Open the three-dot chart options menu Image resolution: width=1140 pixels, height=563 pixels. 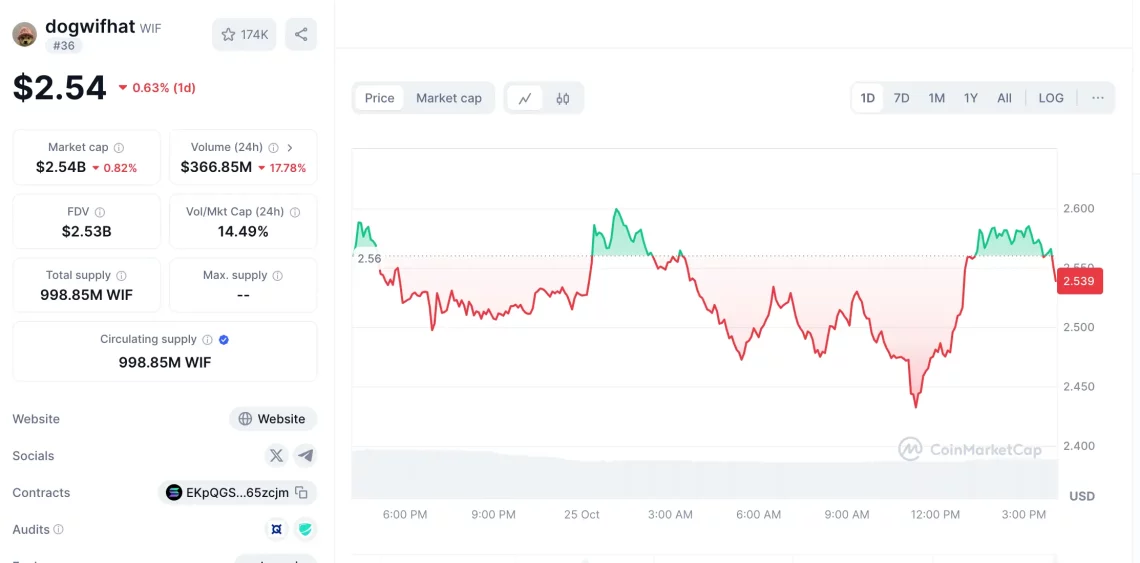(1098, 98)
